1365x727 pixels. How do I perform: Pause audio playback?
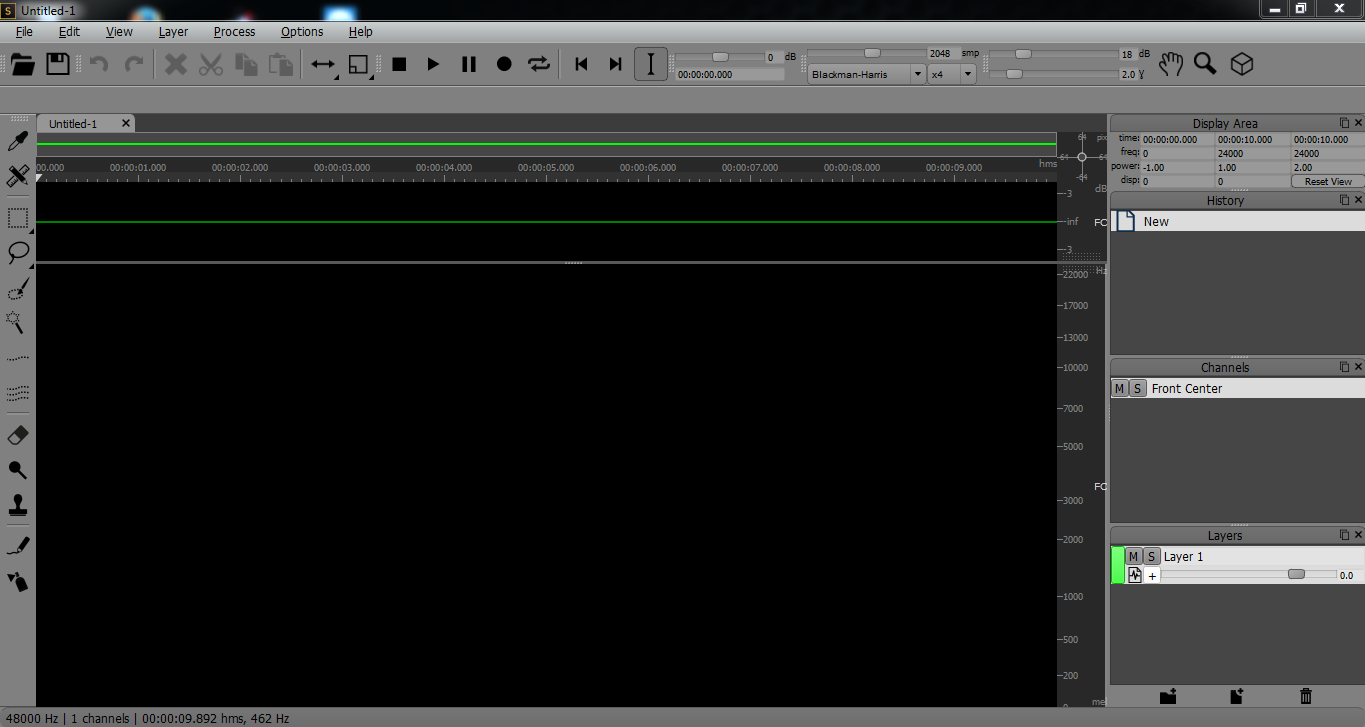pyautogui.click(x=468, y=64)
